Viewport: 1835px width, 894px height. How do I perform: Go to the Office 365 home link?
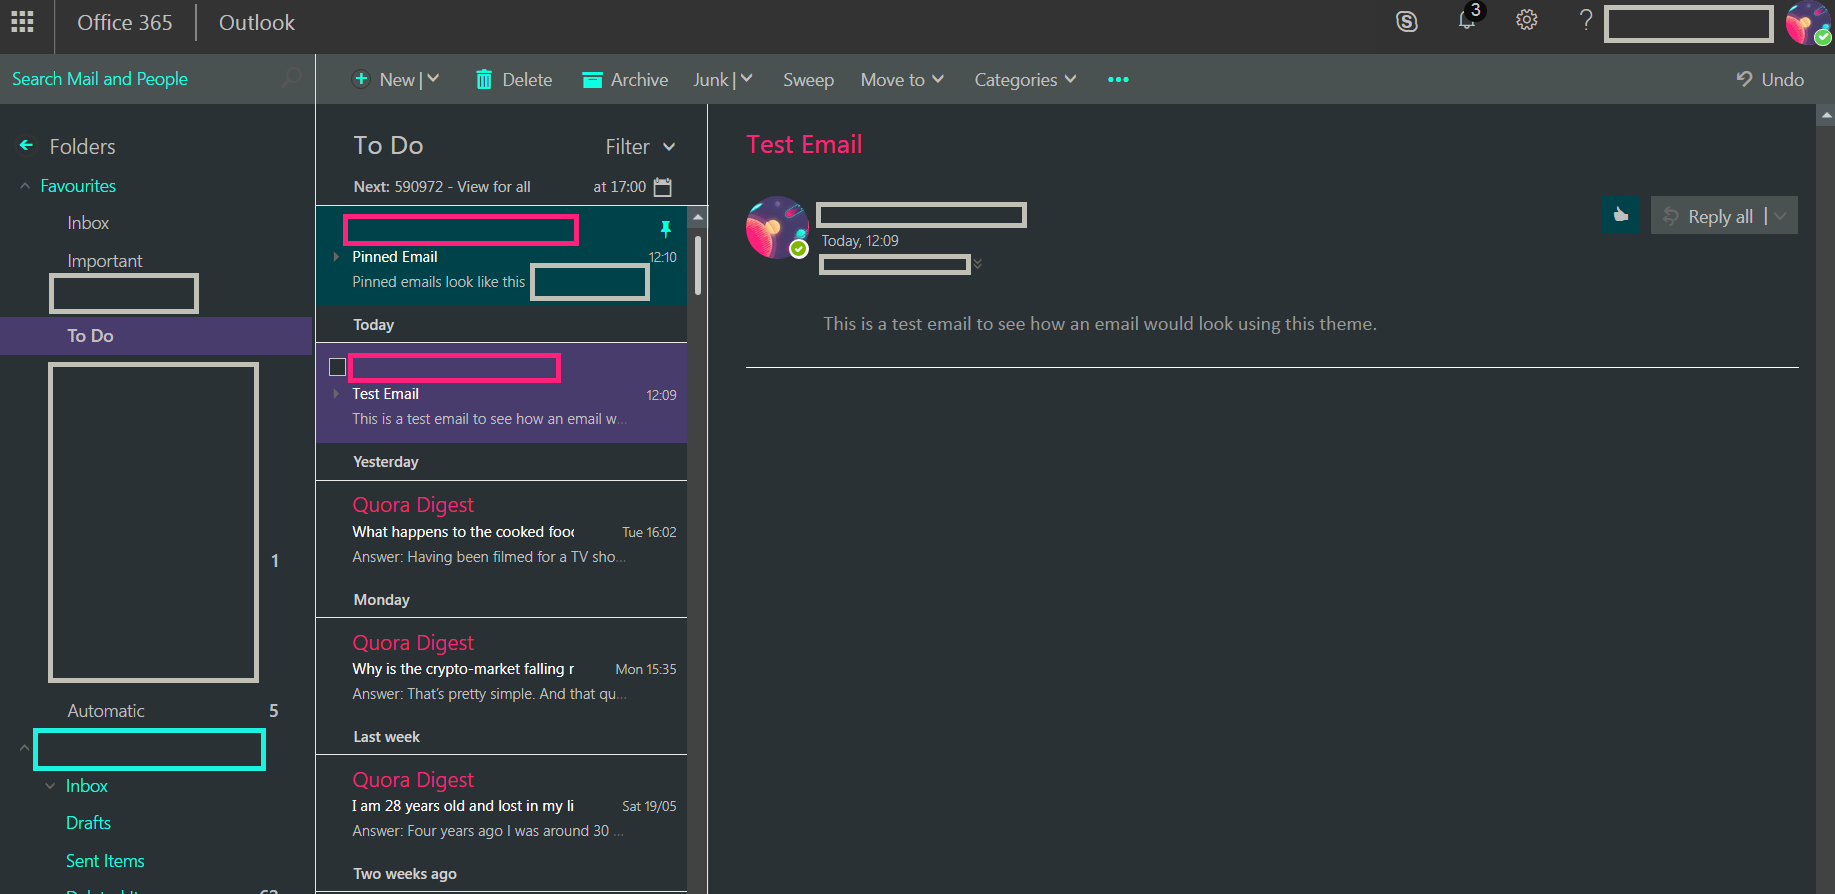[125, 22]
